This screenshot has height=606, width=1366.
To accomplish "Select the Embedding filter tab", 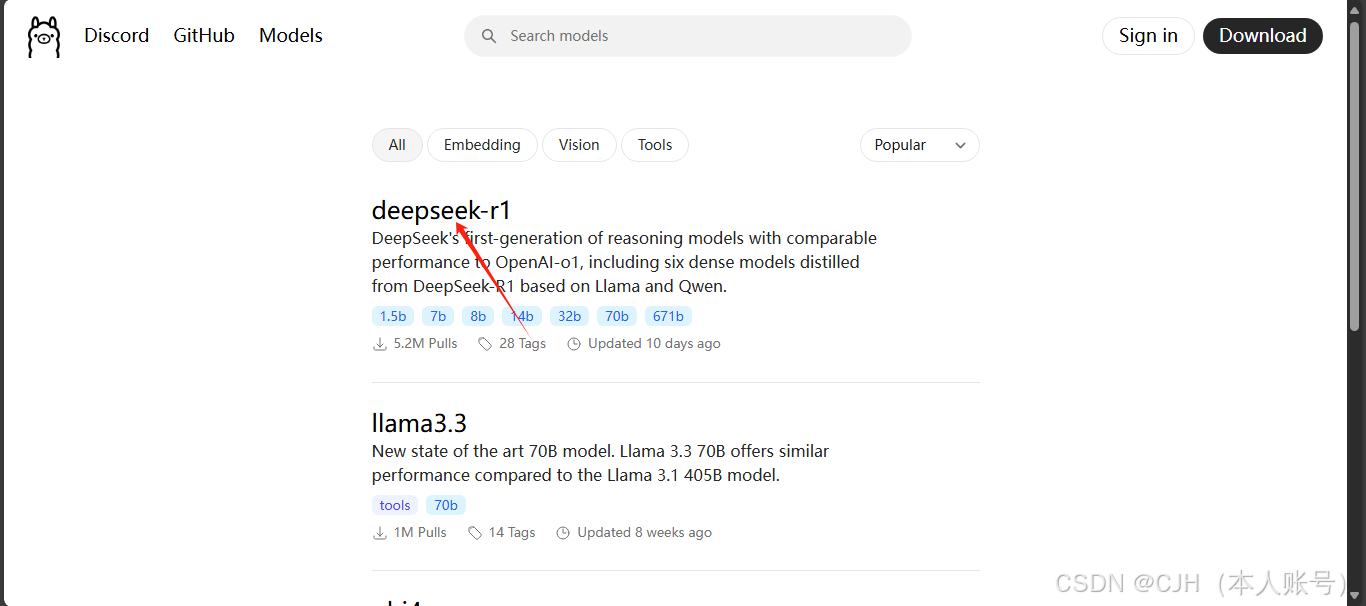I will pos(482,145).
